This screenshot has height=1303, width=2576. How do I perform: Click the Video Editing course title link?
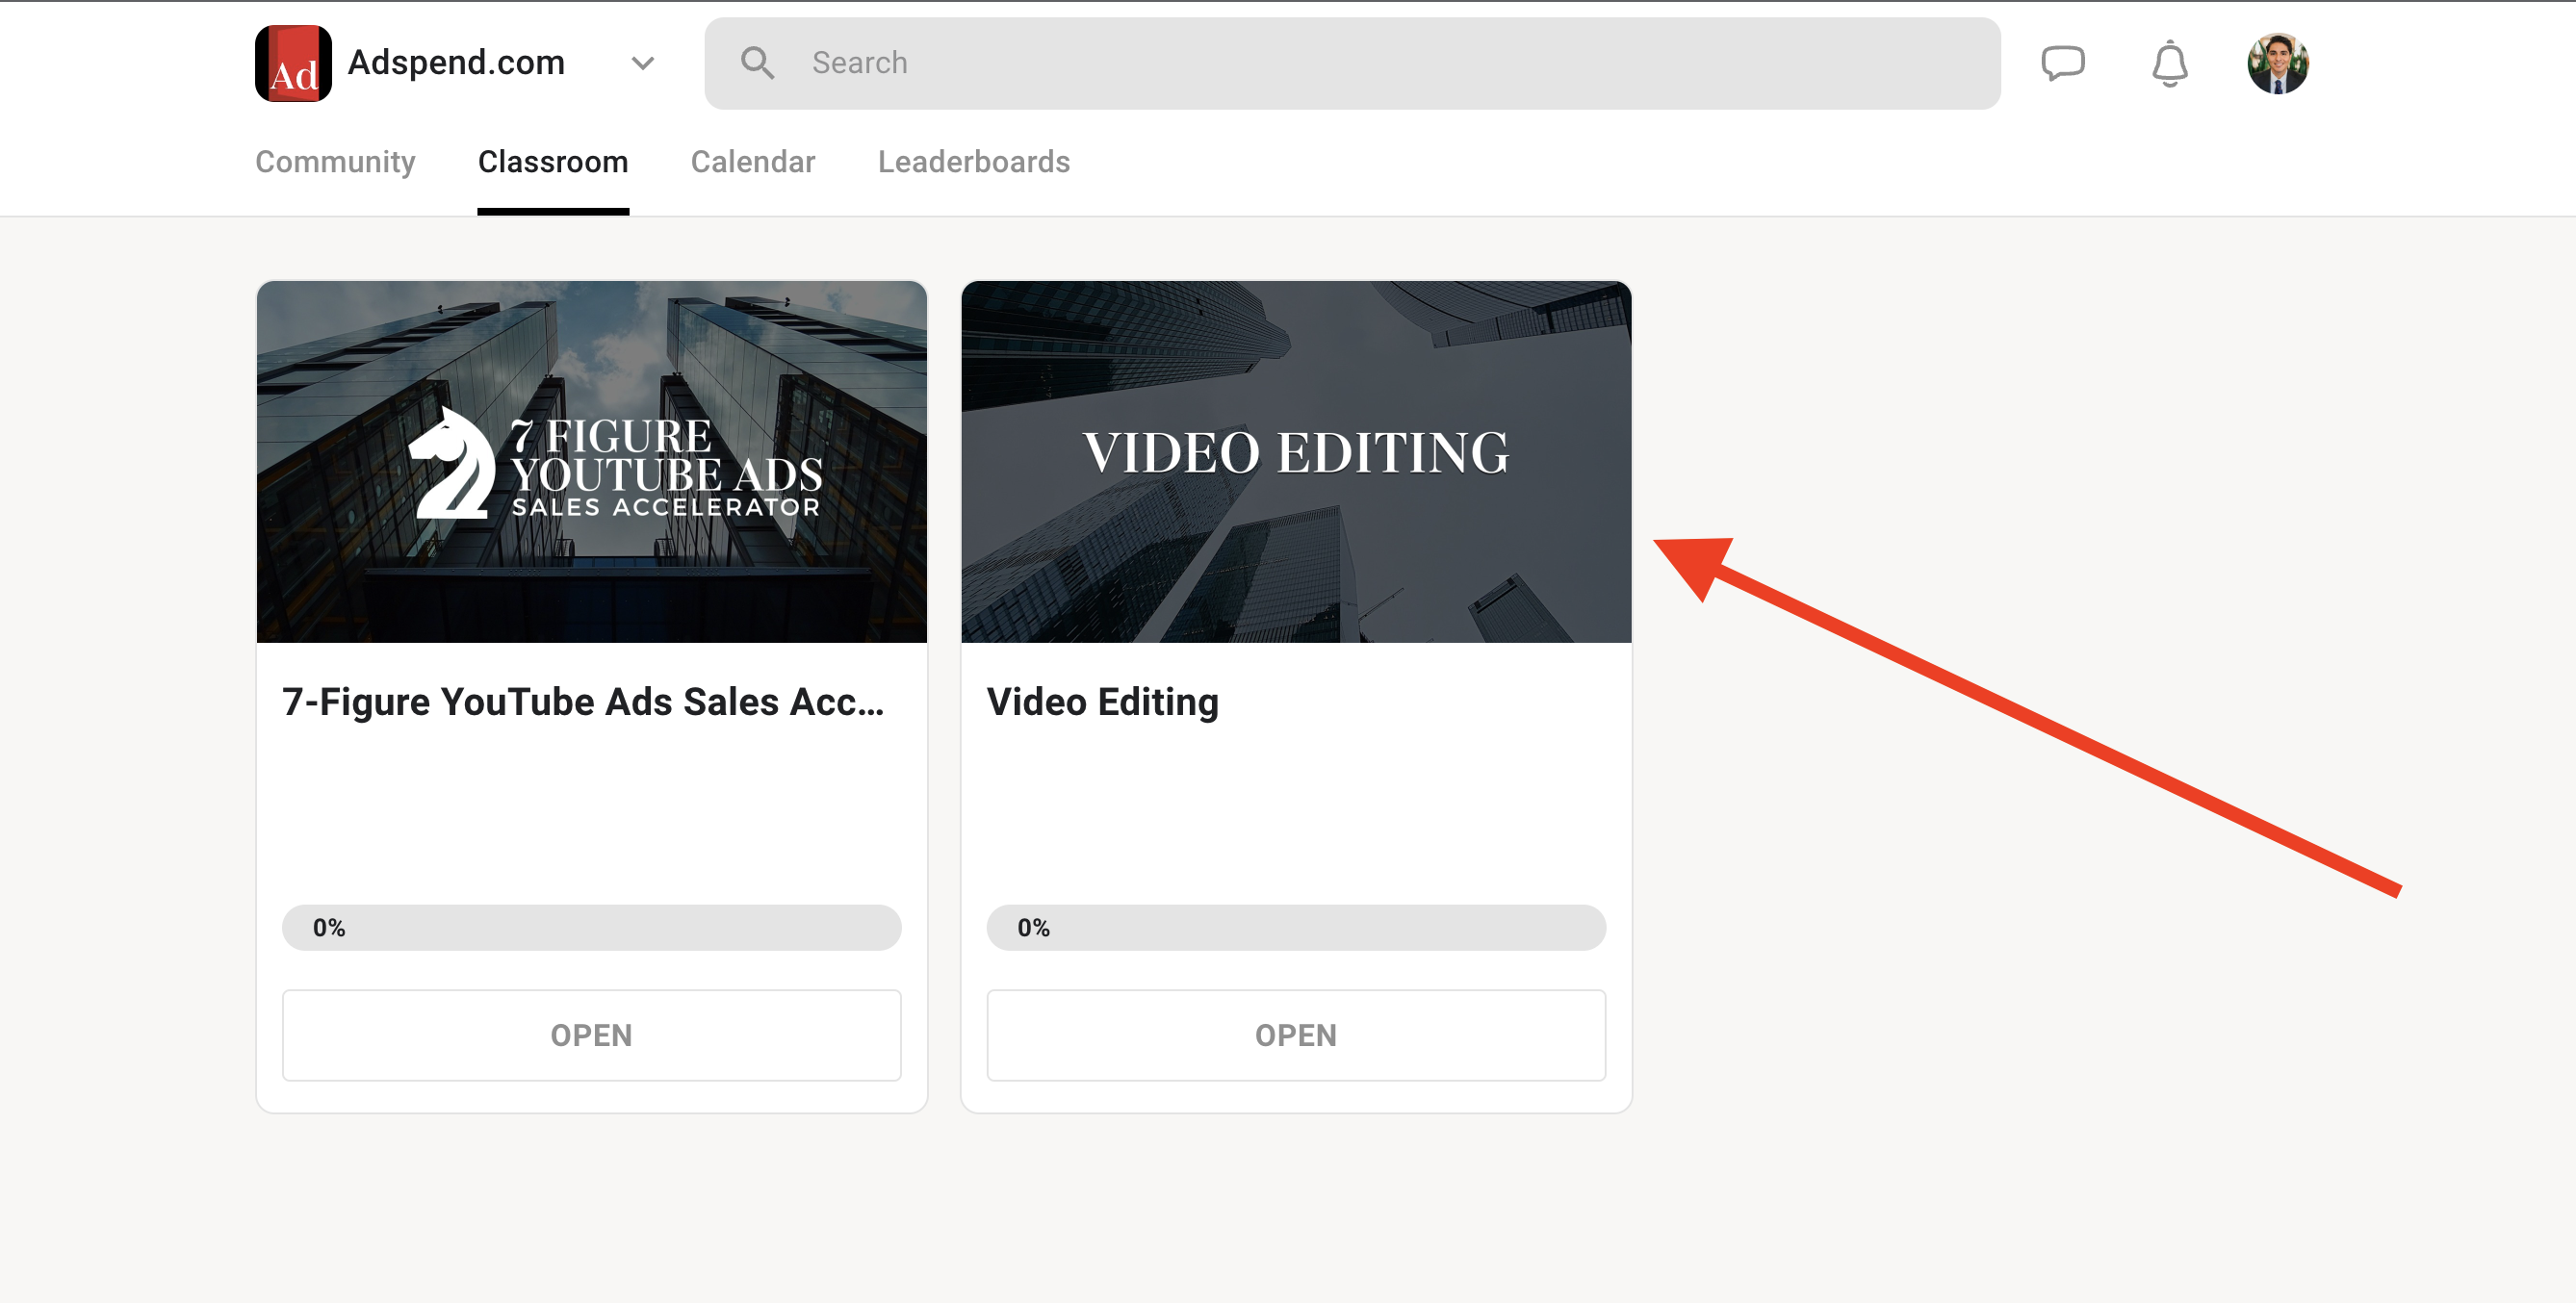click(x=1102, y=701)
